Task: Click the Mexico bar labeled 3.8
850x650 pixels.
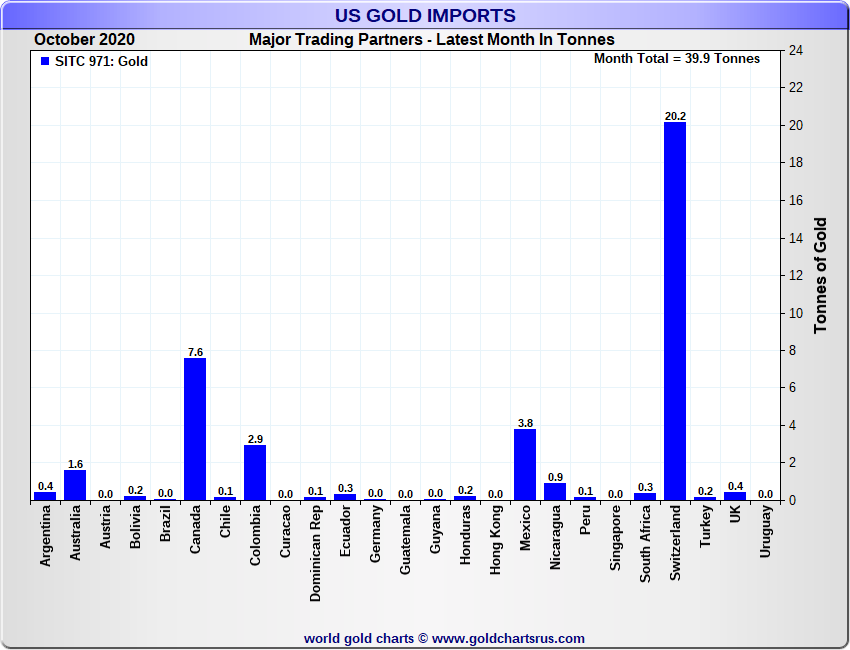Action: pyautogui.click(x=525, y=464)
